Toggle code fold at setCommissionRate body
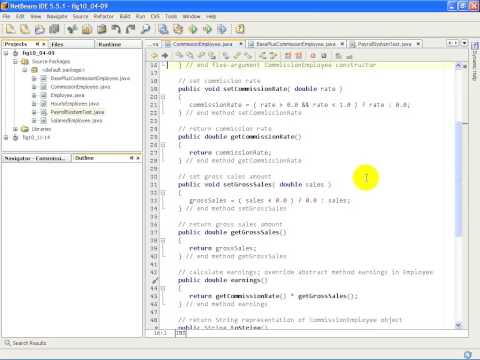Viewport: 480px width, 360px height. click(x=163, y=97)
